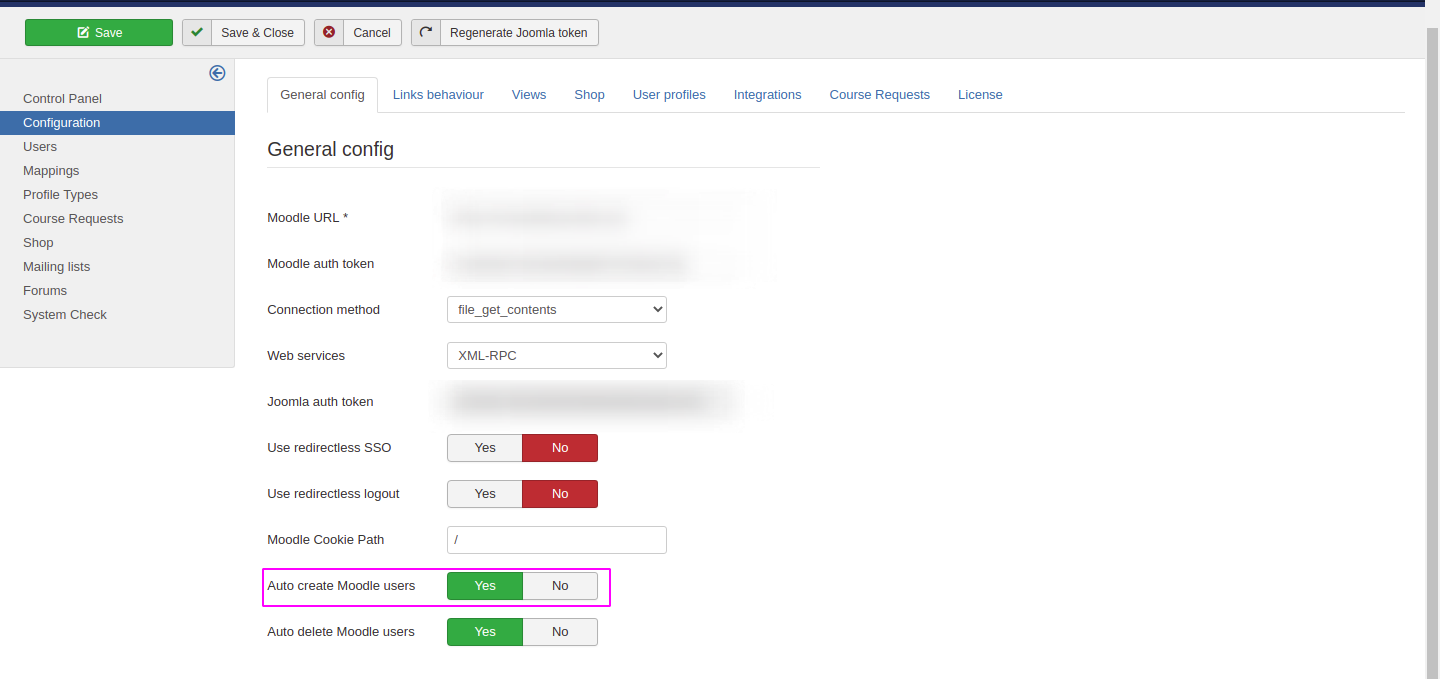
Task: Switch to the Links behaviour tab
Action: 438,95
